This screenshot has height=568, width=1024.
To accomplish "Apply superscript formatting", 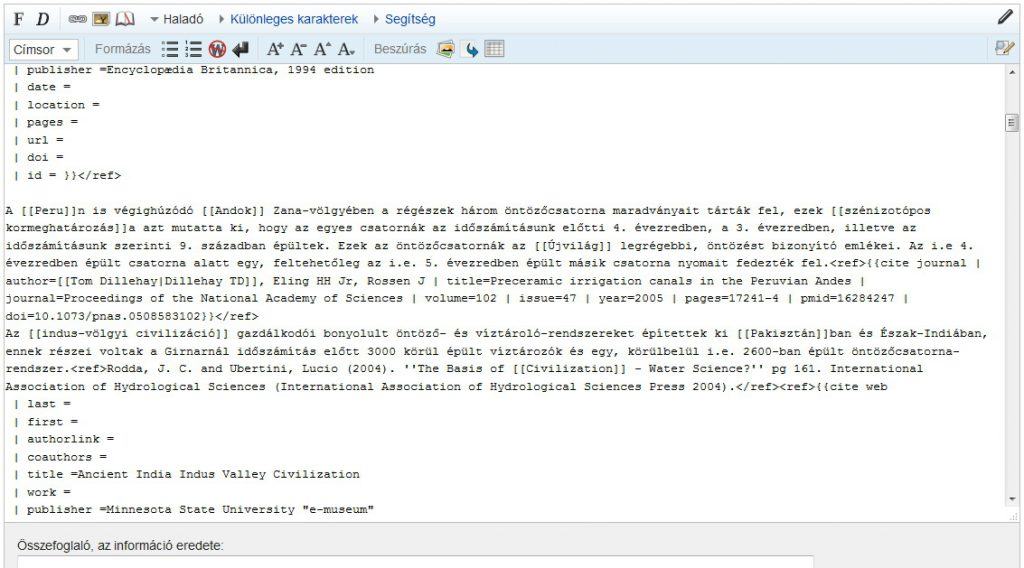I will [x=322, y=49].
